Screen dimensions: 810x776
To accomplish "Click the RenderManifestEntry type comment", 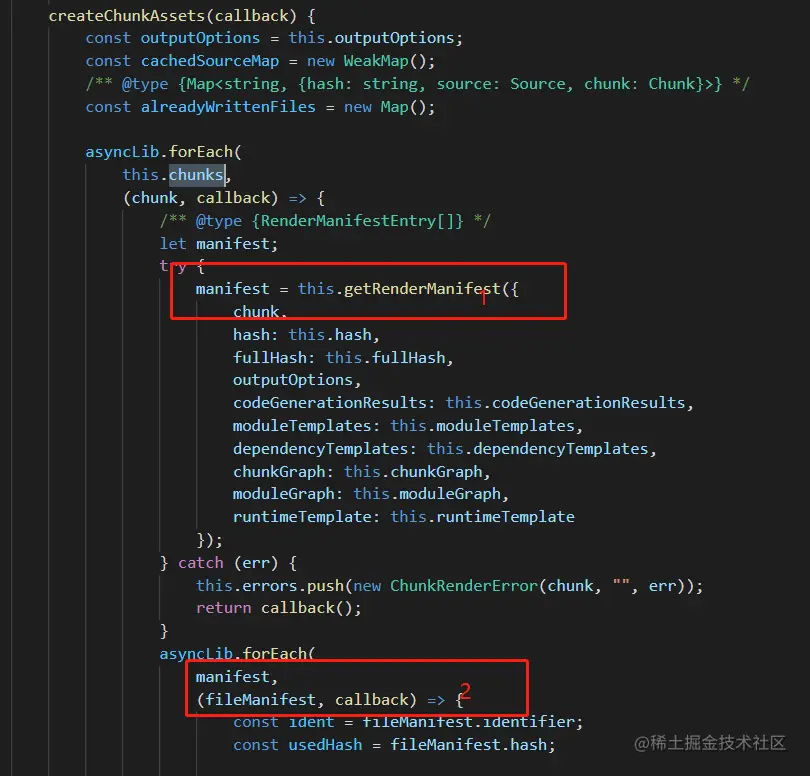I will [324, 221].
